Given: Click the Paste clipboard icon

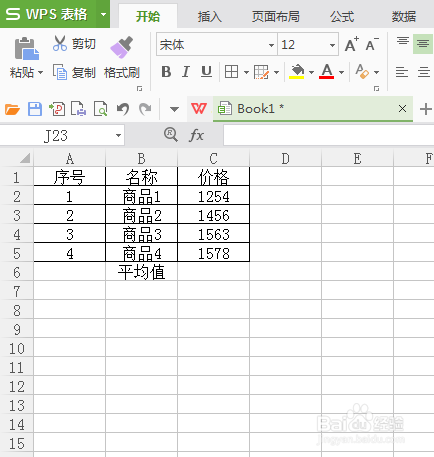Looking at the screenshot, I should coord(26,49).
